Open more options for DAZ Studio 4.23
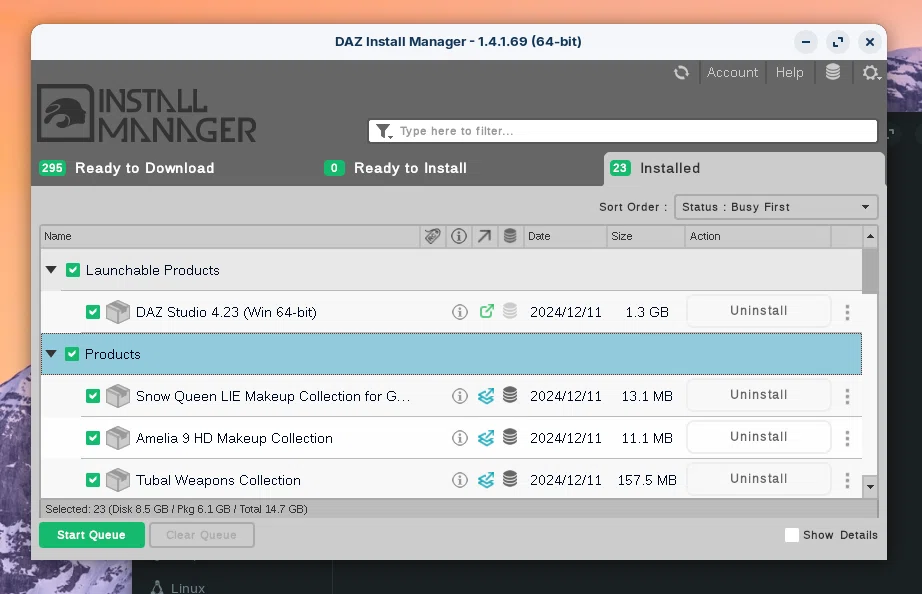Screen dimensions: 922x594 click(847, 312)
